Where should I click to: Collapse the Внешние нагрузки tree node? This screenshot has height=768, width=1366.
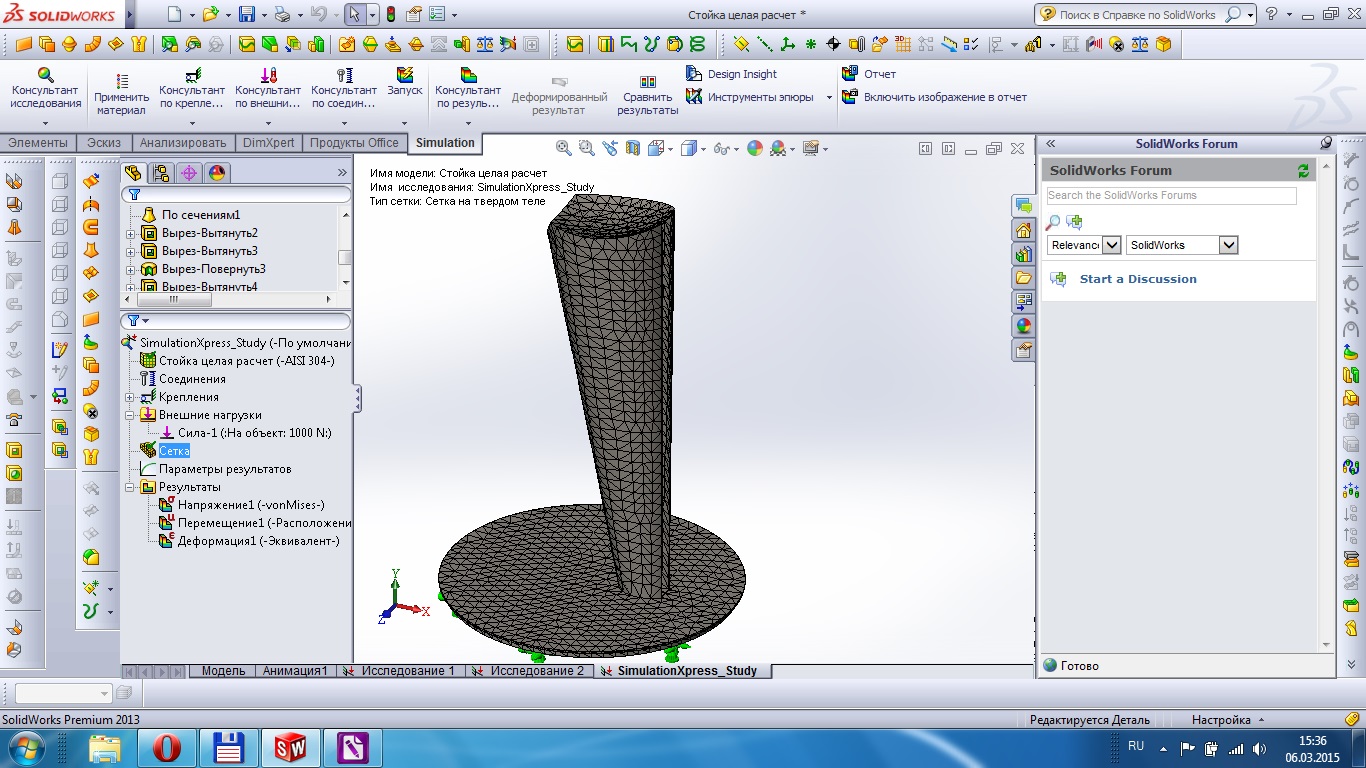click(130, 415)
